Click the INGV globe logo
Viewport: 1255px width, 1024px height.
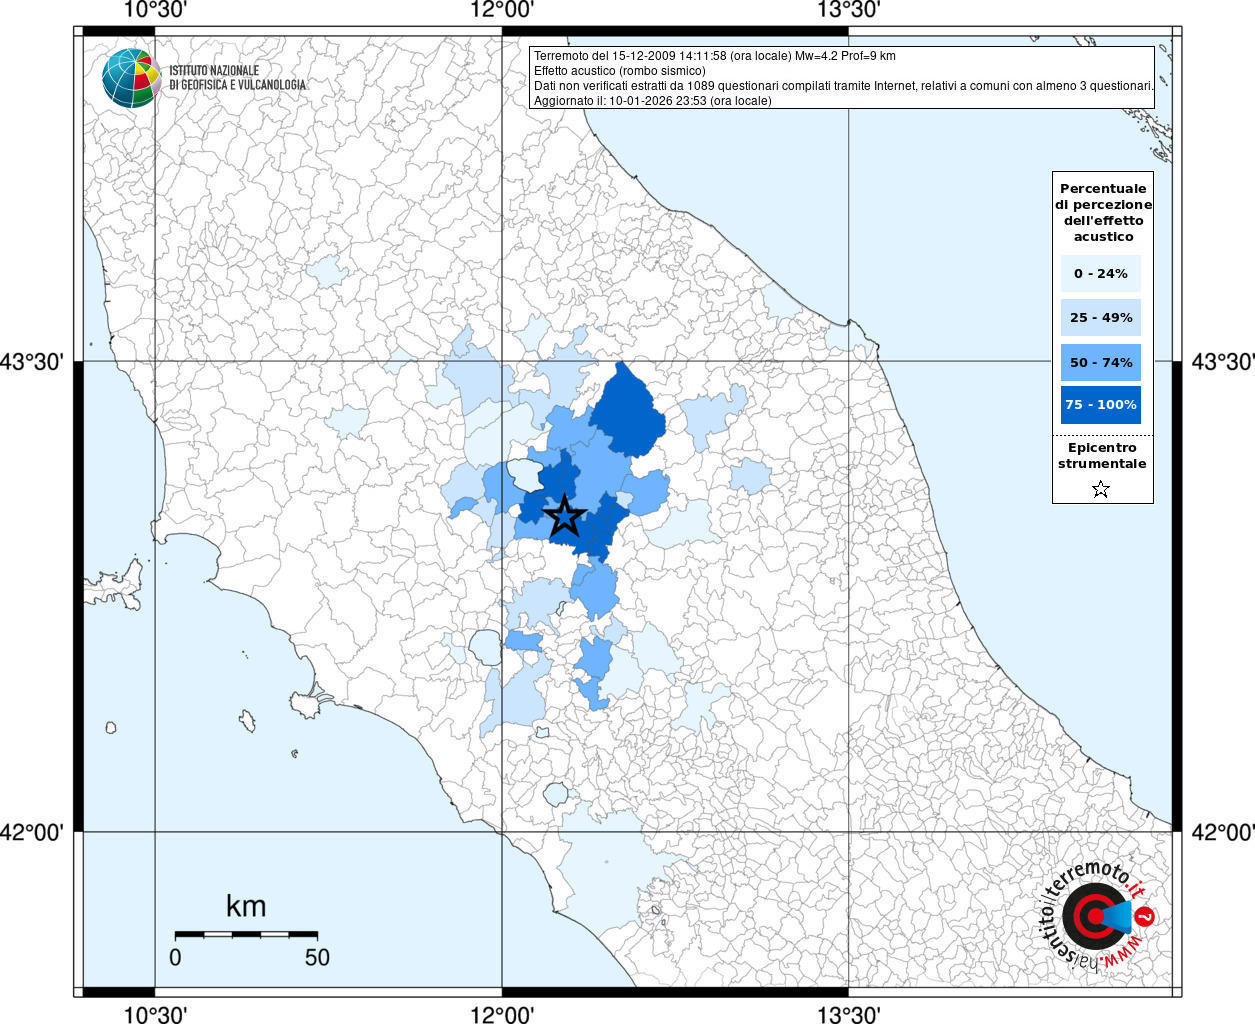131,78
